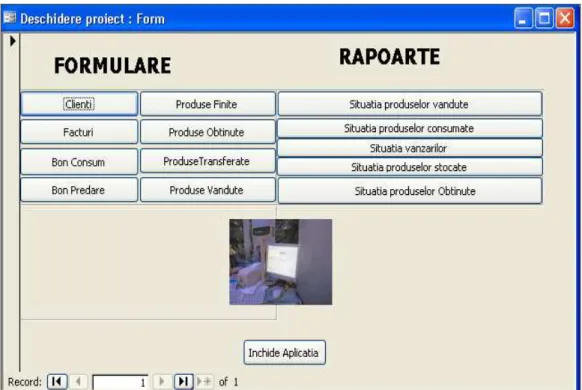Click the 'of 1' record count text
This screenshot has height=390, width=582.
point(229,381)
